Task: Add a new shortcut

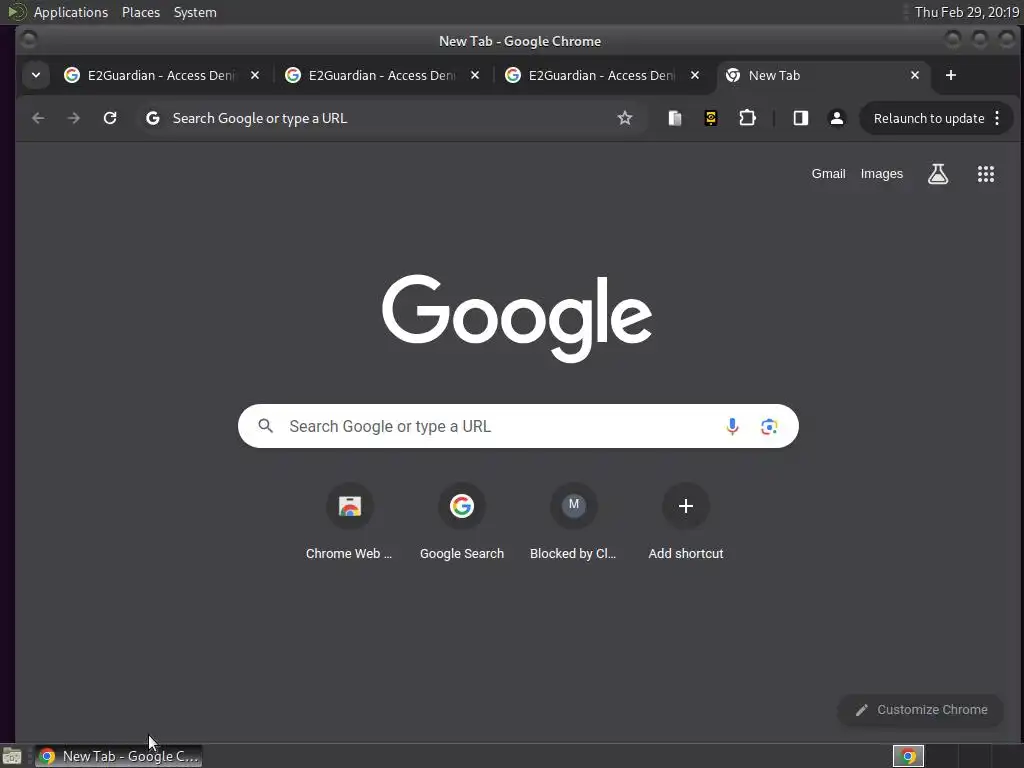Action: (x=686, y=522)
